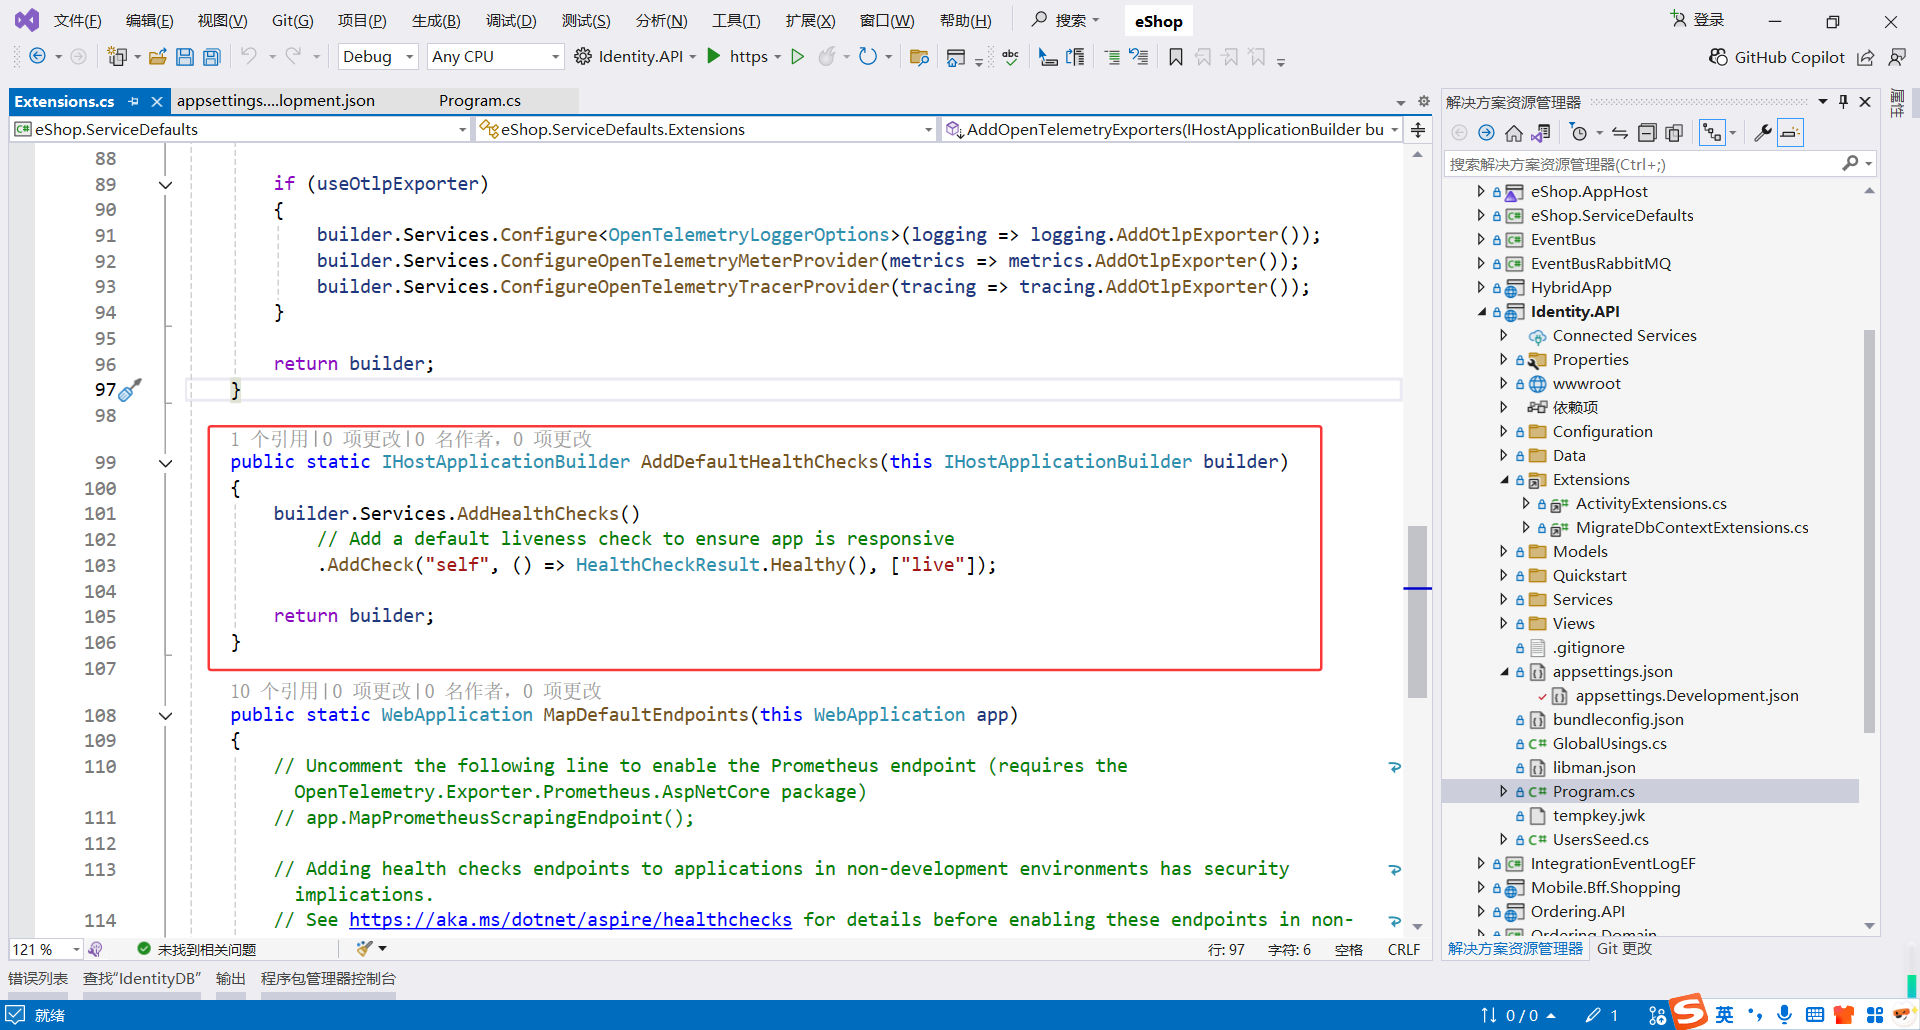Click the Save All toolbar icon

coord(211,57)
